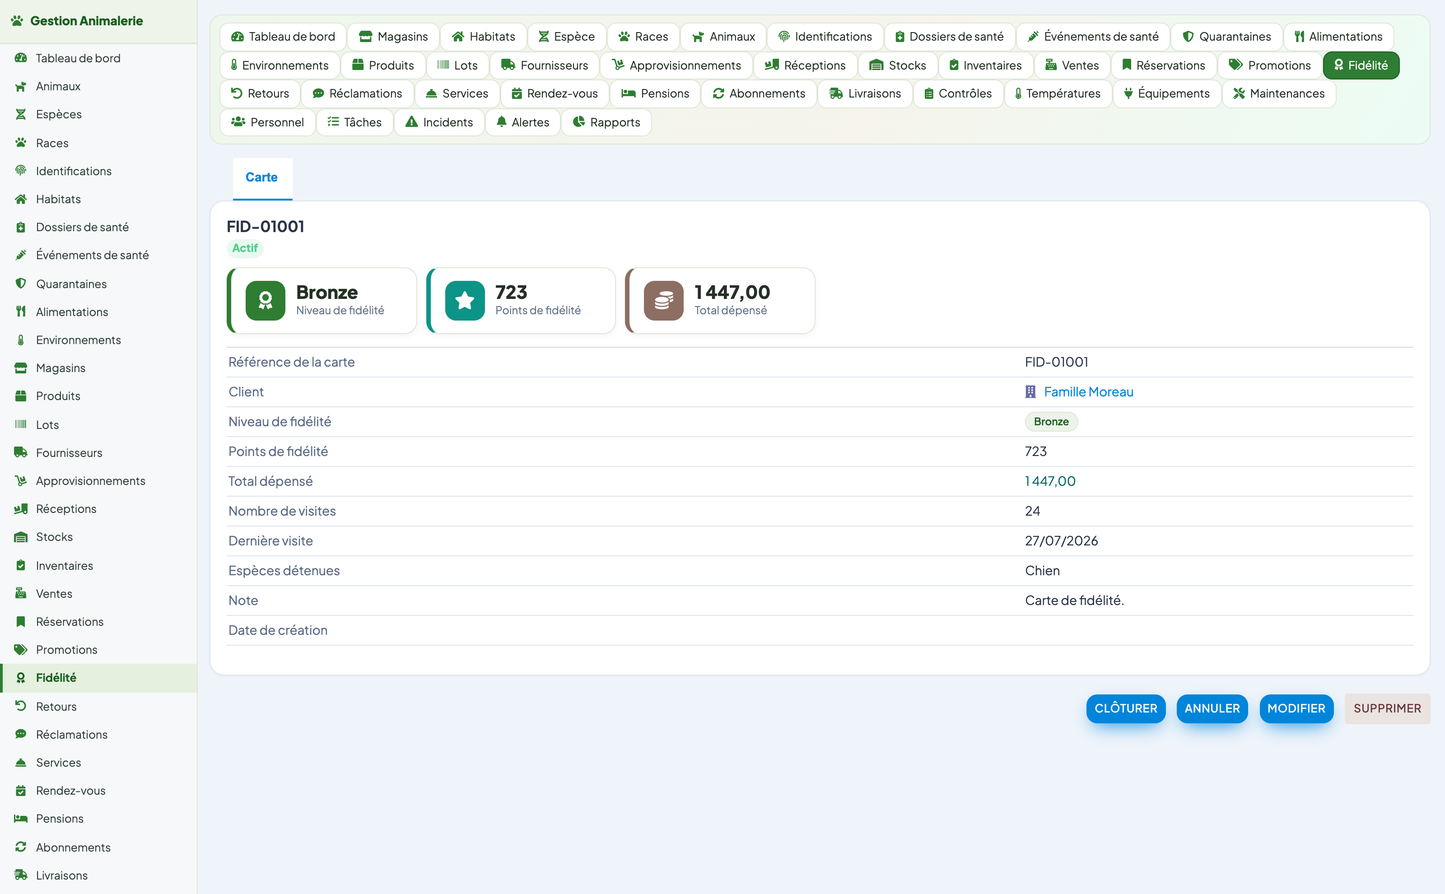This screenshot has width=1445, height=894.
Task: Select Fidélité in the top navigation
Action: pyautogui.click(x=1361, y=65)
